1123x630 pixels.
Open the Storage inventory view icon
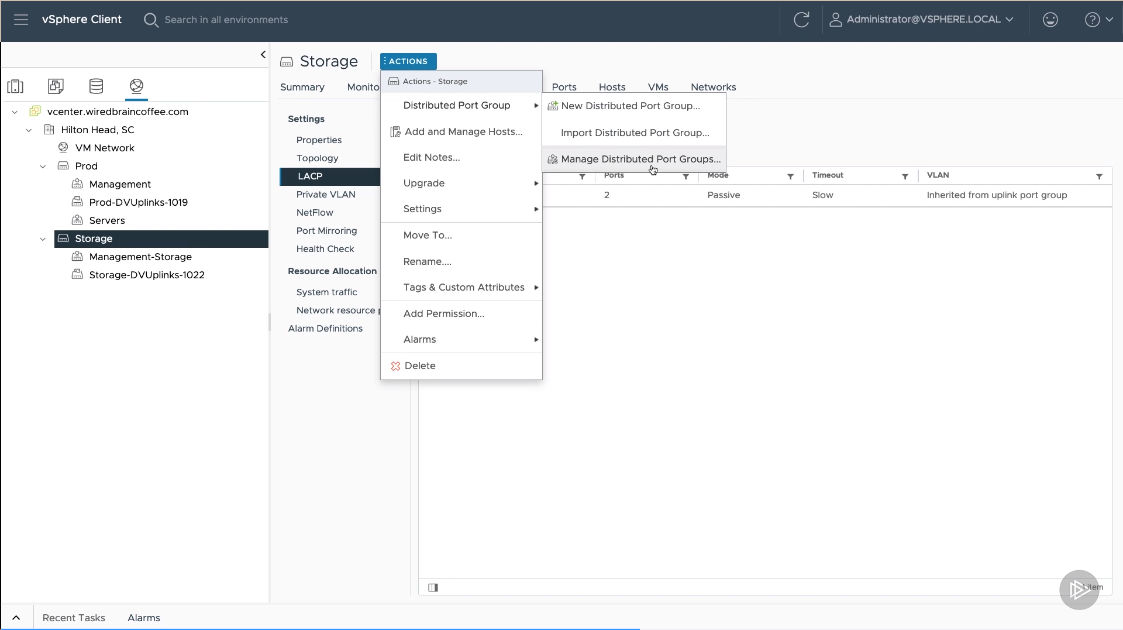point(96,86)
